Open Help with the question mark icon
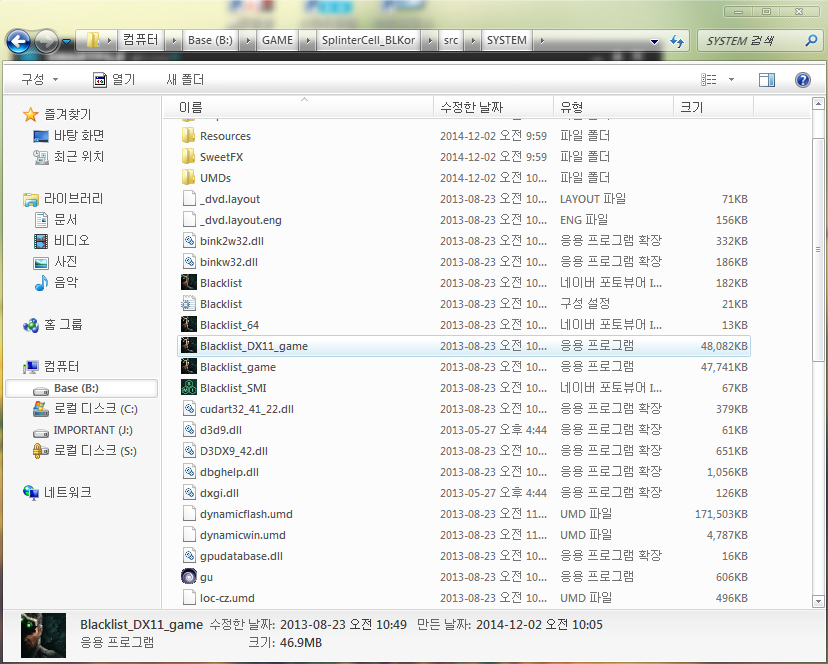This screenshot has width=828, height=664. coord(803,79)
